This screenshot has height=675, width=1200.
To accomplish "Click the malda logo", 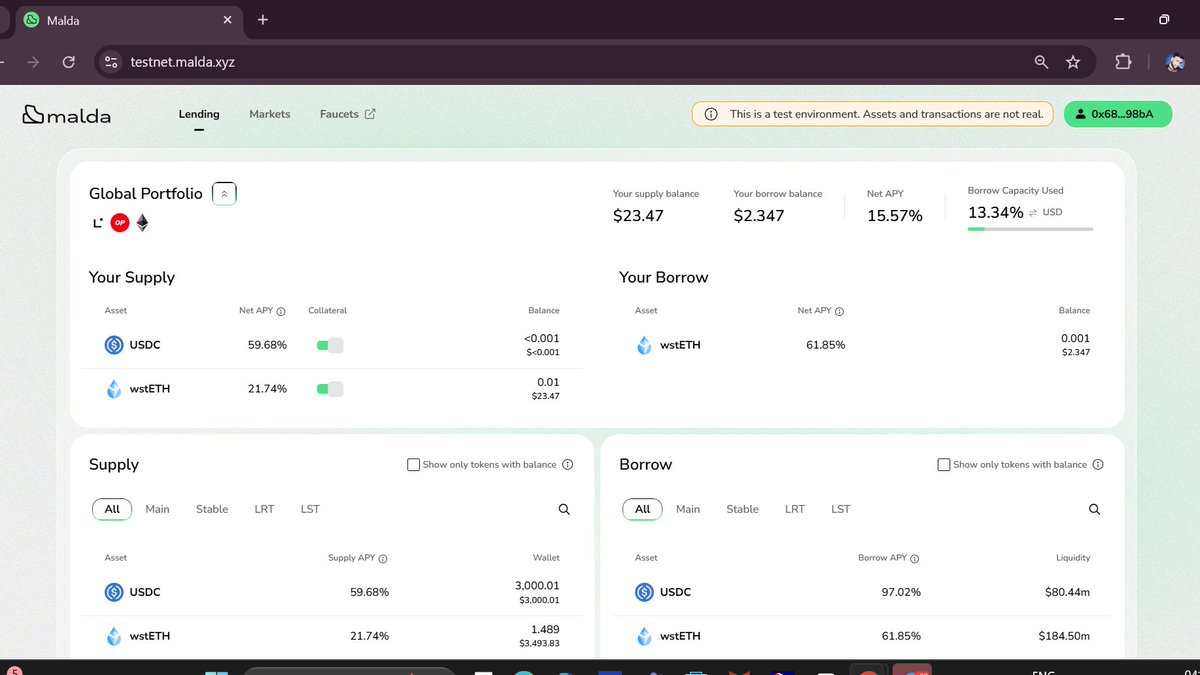I will [x=66, y=115].
